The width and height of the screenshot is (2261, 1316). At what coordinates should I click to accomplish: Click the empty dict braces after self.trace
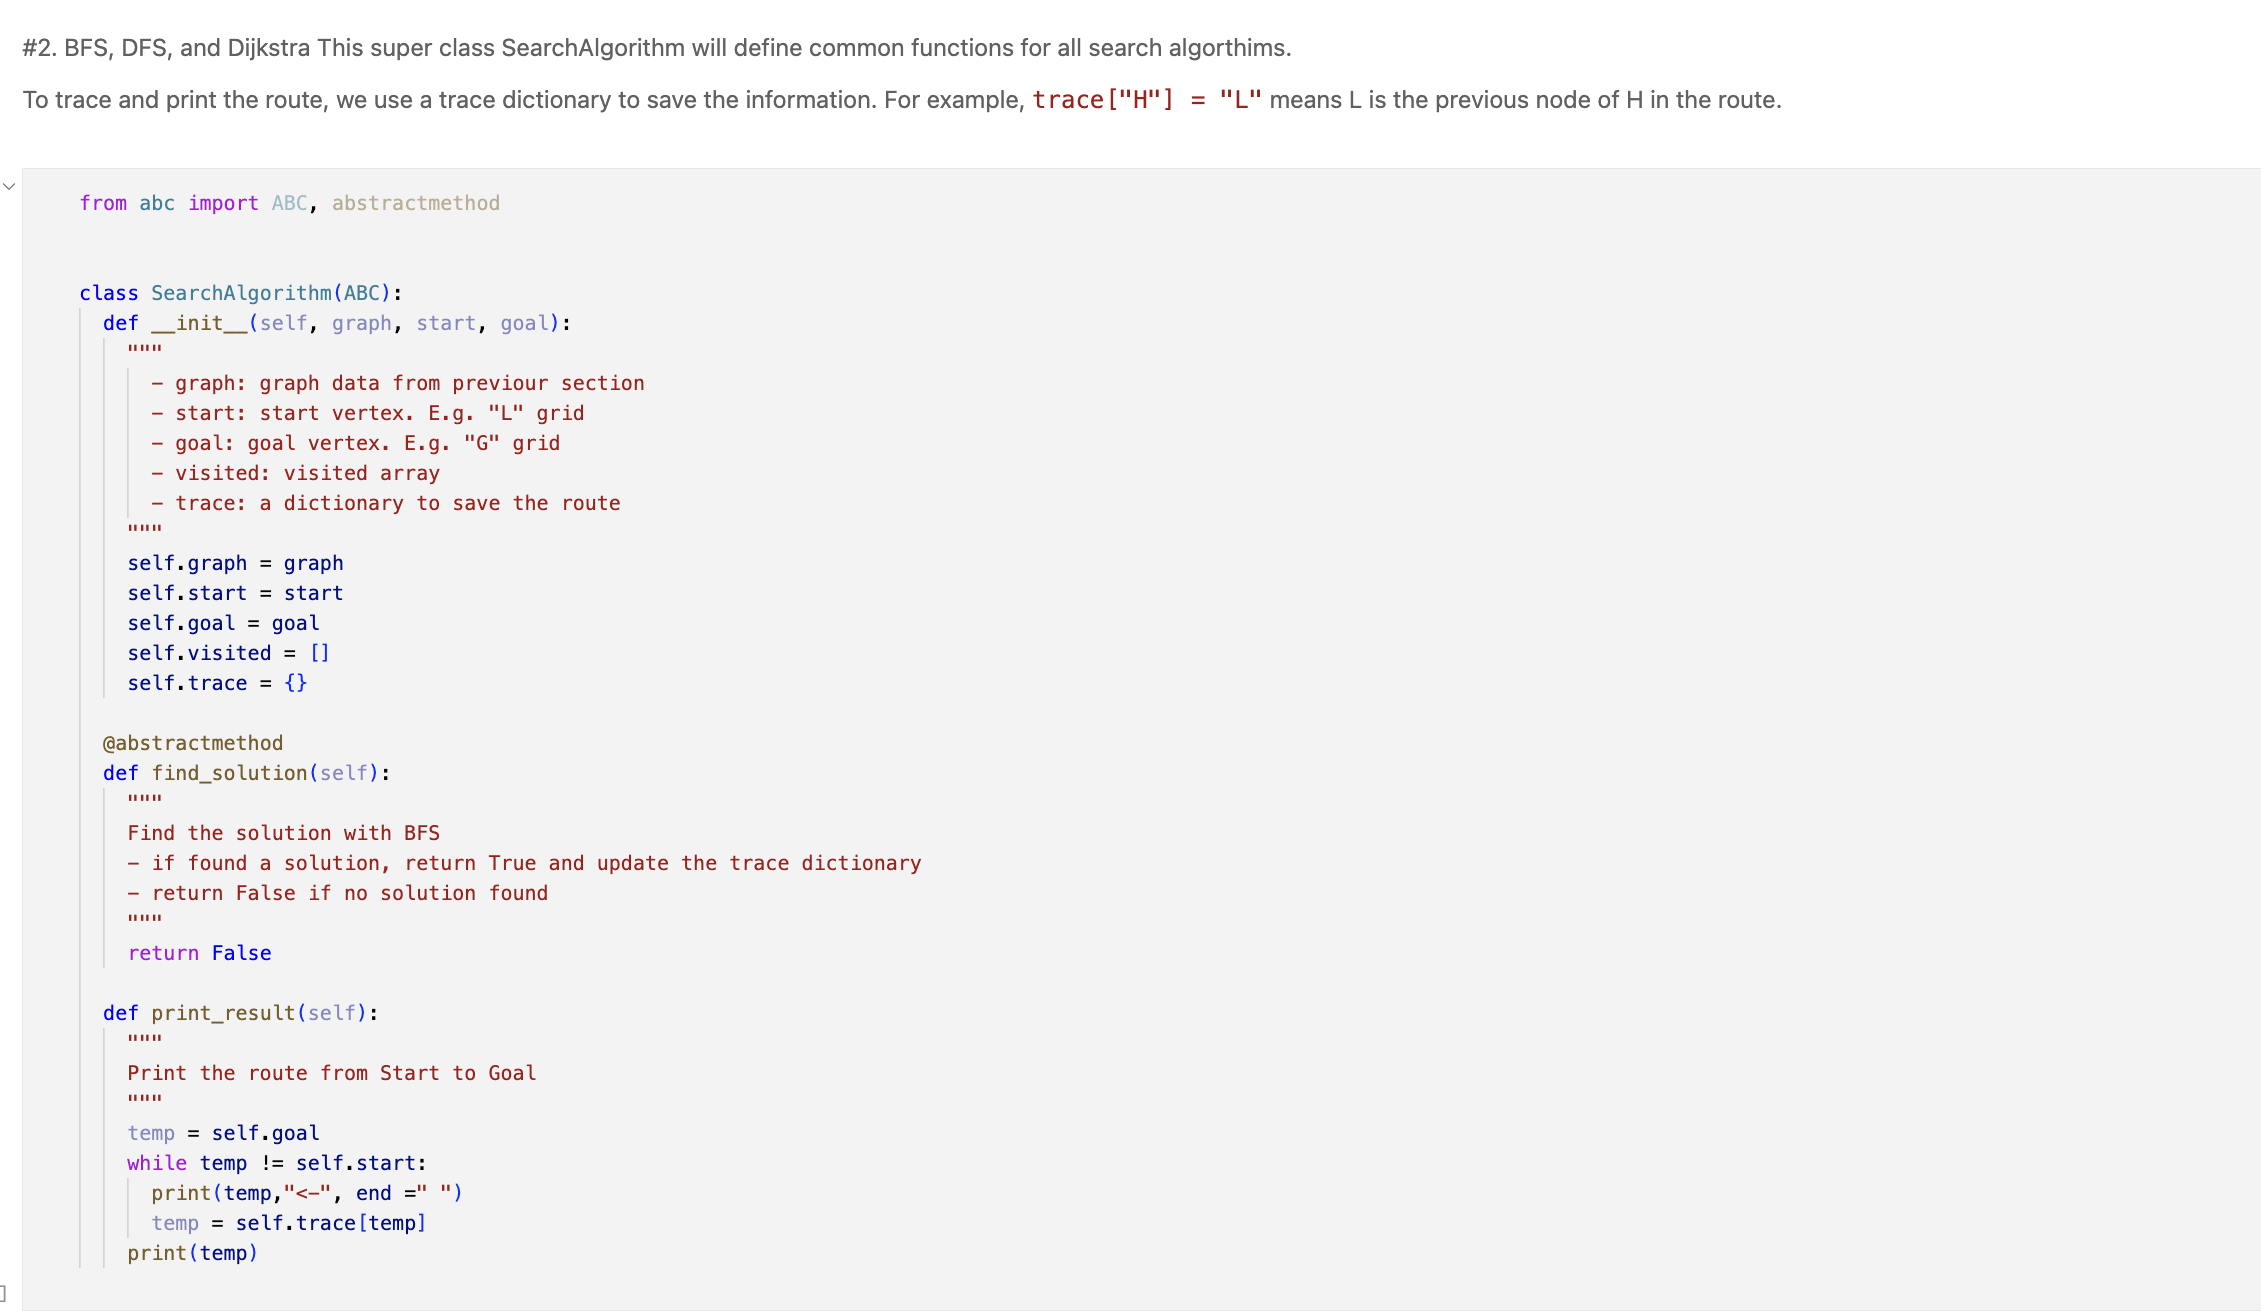[x=295, y=683]
